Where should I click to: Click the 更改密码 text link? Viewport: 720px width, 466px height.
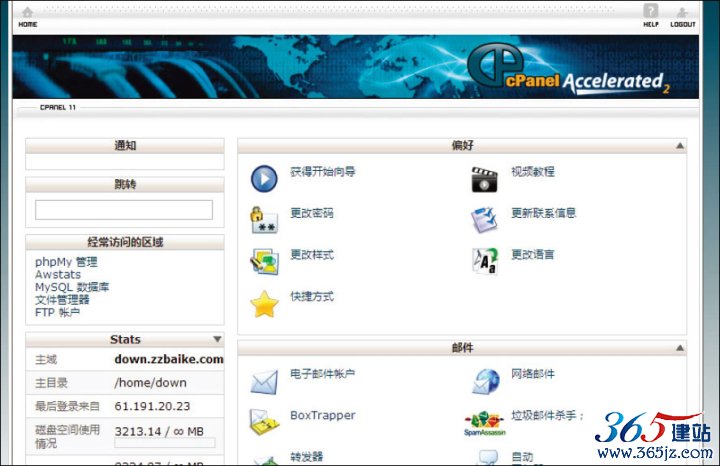312,213
